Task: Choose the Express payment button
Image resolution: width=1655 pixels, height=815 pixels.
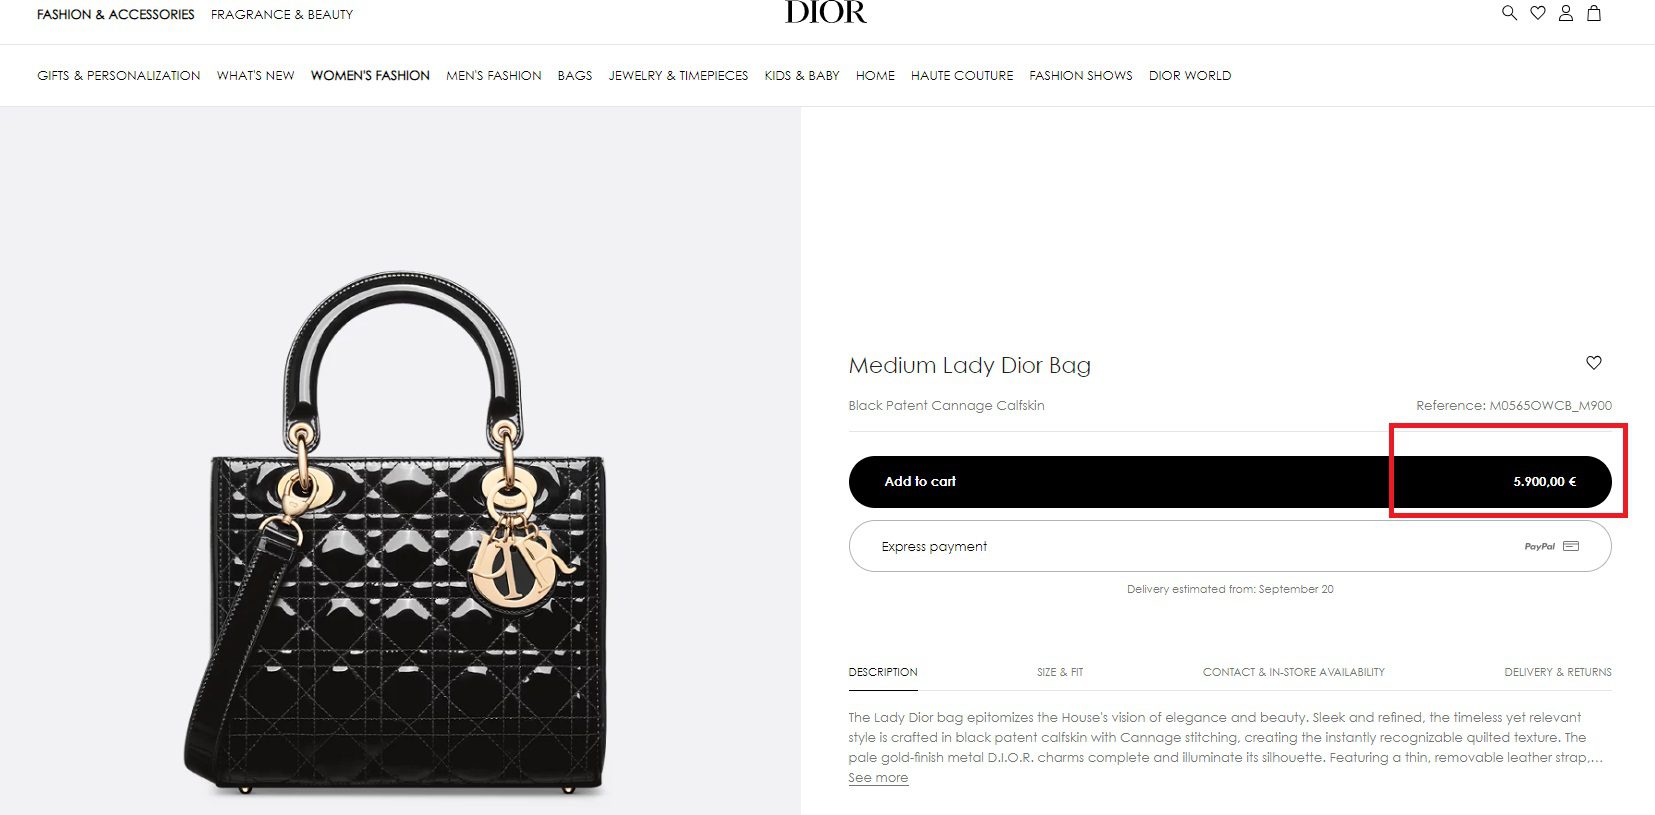Action: point(1230,546)
